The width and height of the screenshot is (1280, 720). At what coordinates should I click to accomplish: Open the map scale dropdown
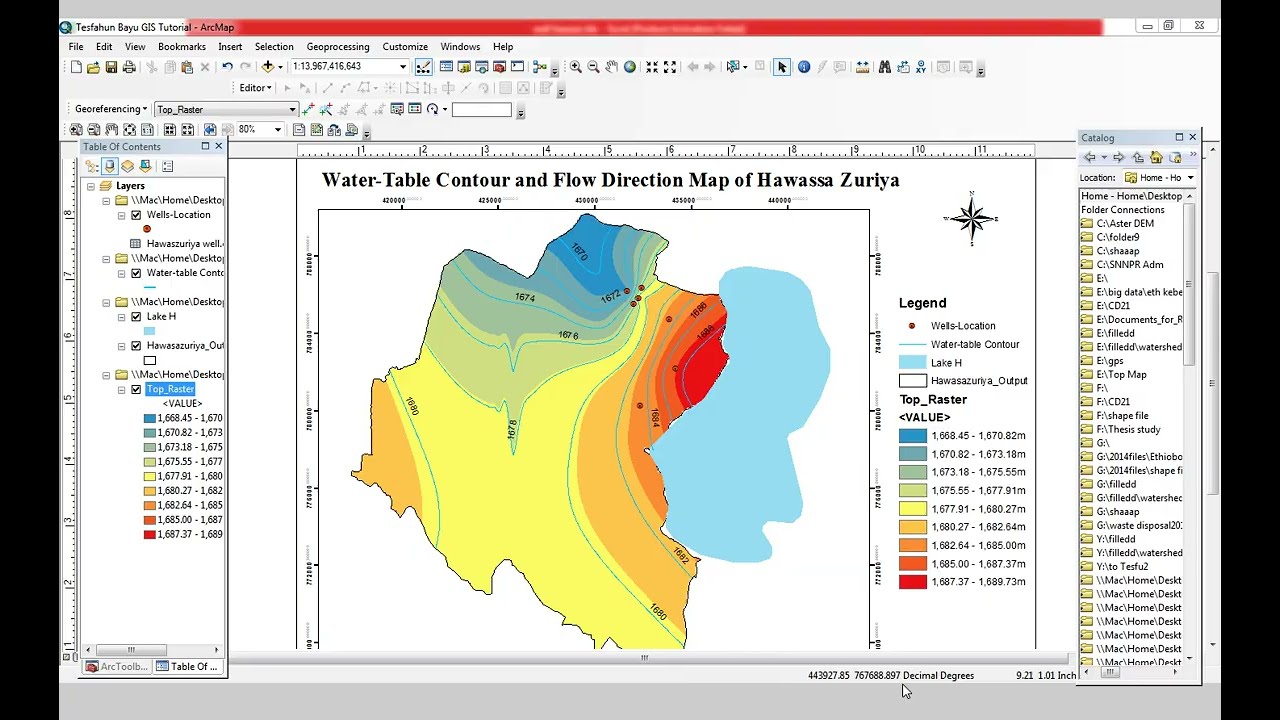403,67
